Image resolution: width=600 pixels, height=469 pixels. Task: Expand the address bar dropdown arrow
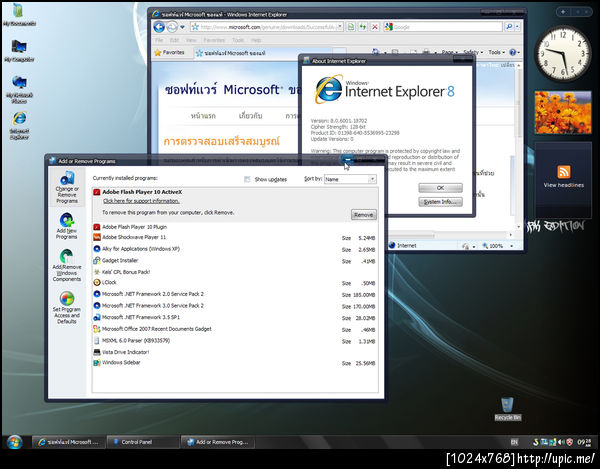point(340,27)
